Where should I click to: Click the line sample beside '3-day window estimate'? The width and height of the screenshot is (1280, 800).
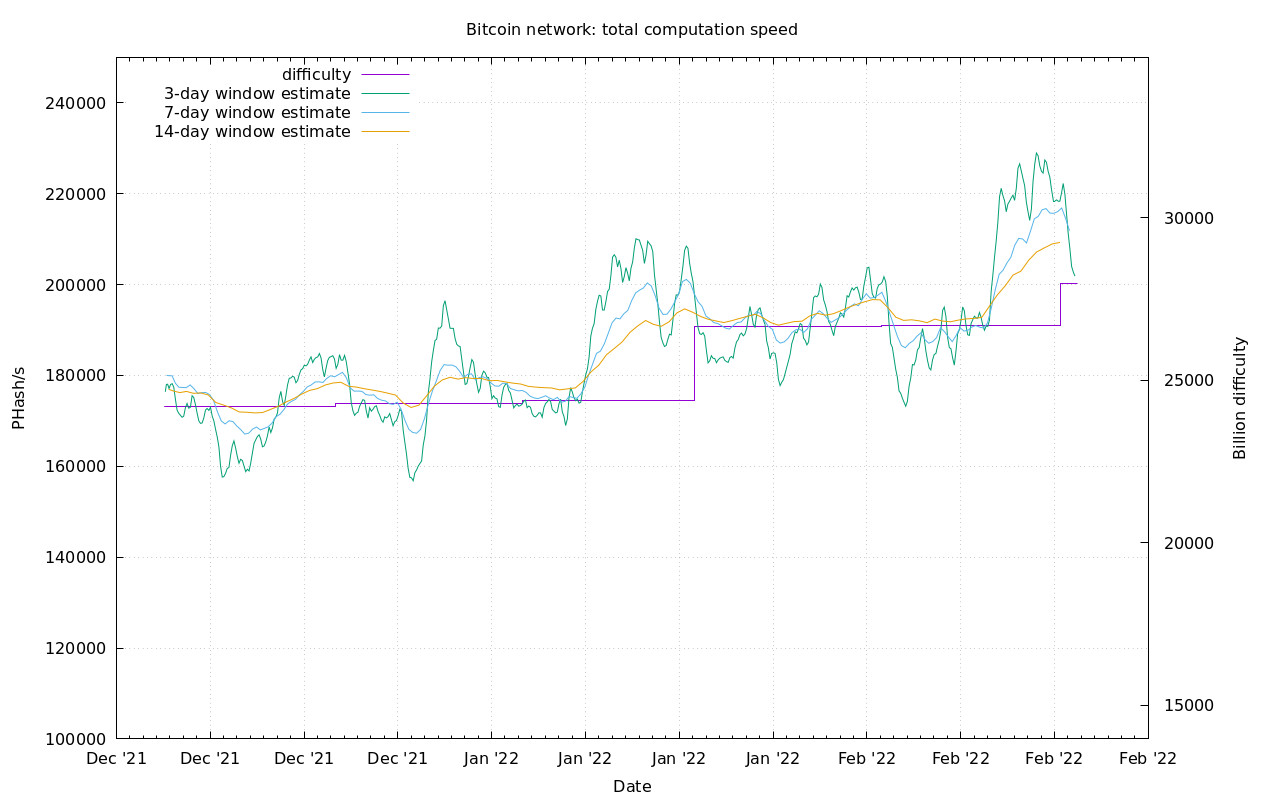(385, 94)
